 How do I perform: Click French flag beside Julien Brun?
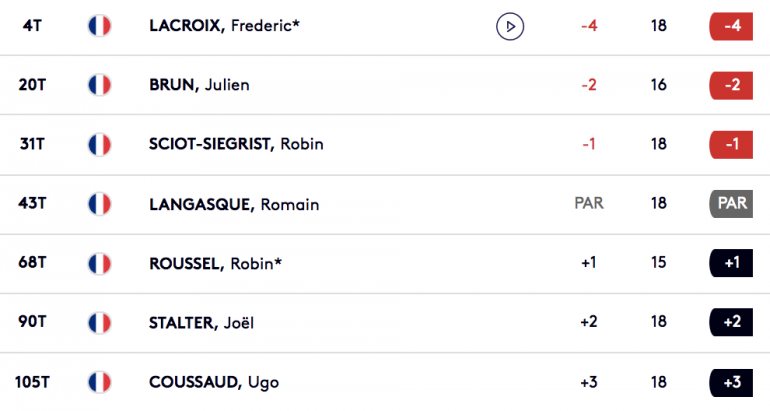[99, 85]
